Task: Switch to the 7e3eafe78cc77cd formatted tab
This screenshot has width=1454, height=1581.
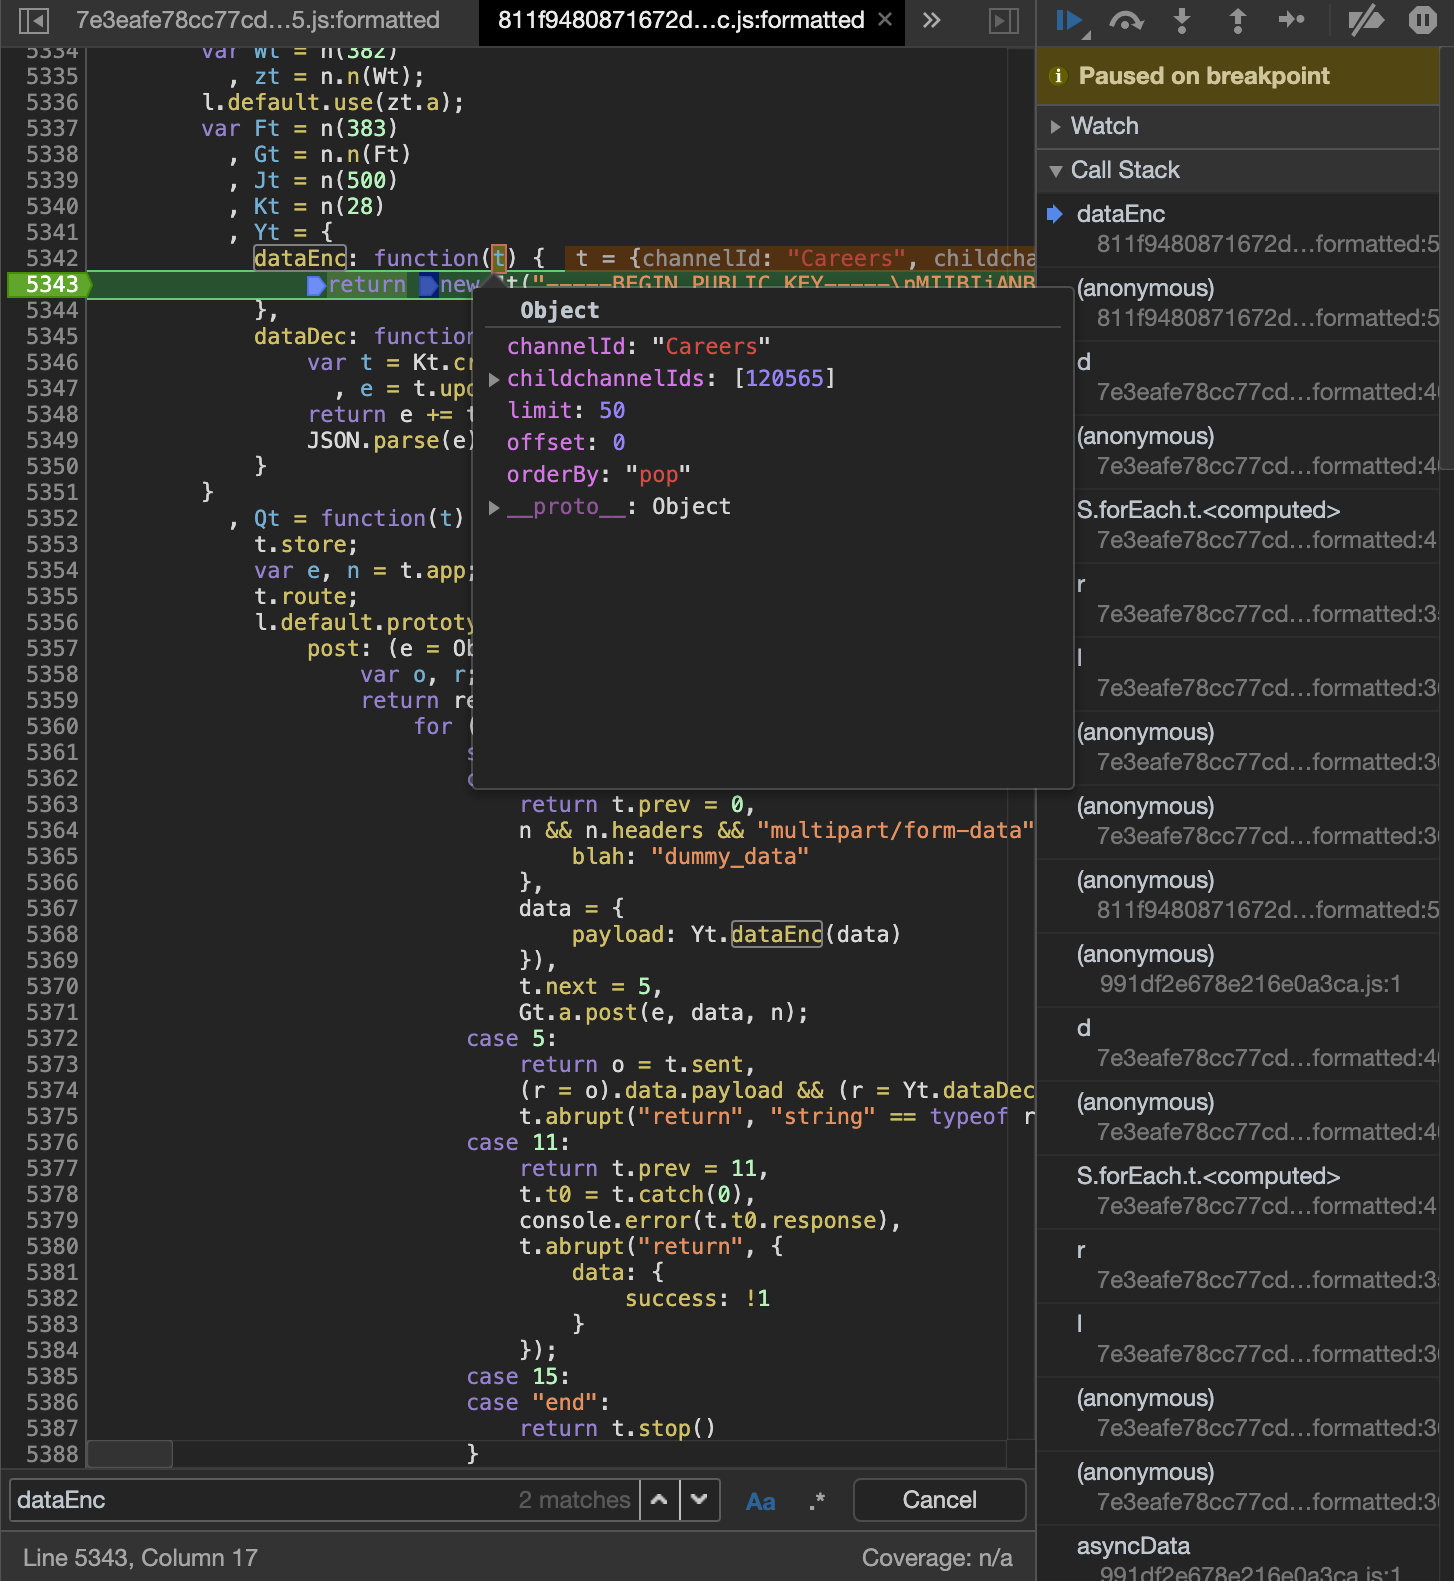Action: pos(258,20)
